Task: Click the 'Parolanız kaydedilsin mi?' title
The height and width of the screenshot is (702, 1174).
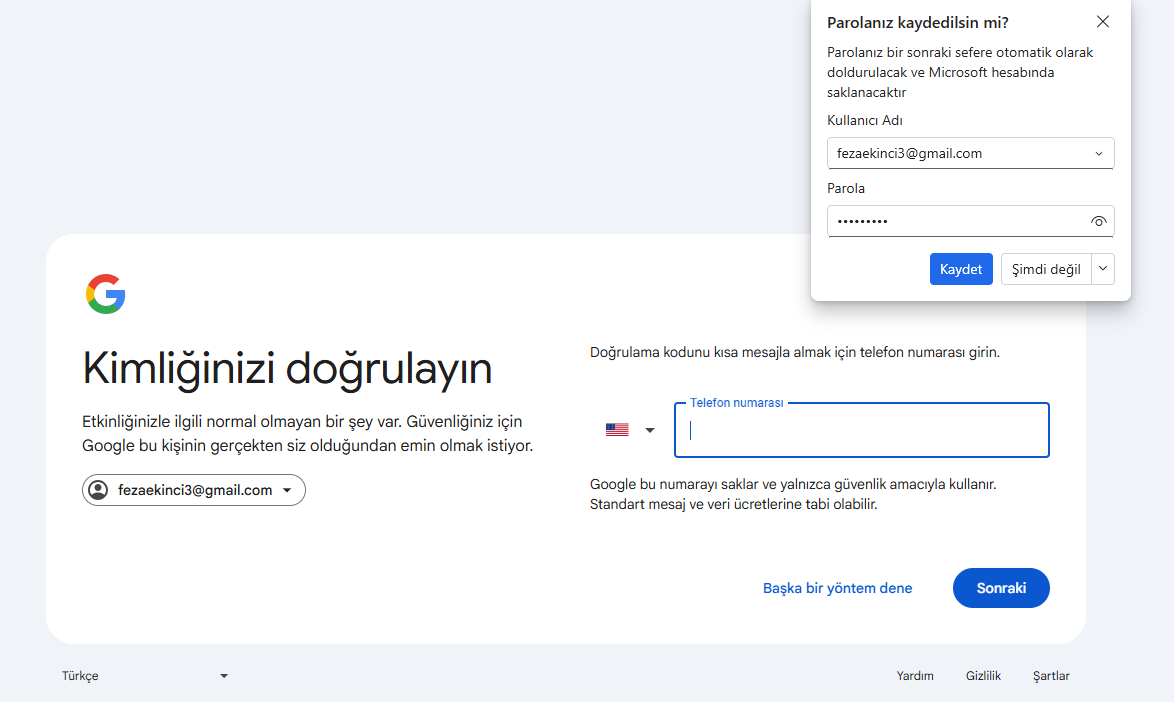Action: 917,22
